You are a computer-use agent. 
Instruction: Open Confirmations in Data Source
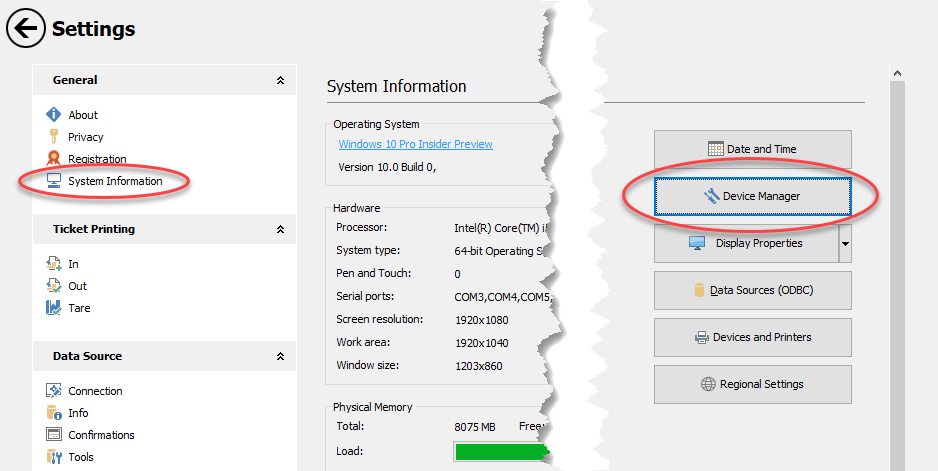click(x=101, y=435)
